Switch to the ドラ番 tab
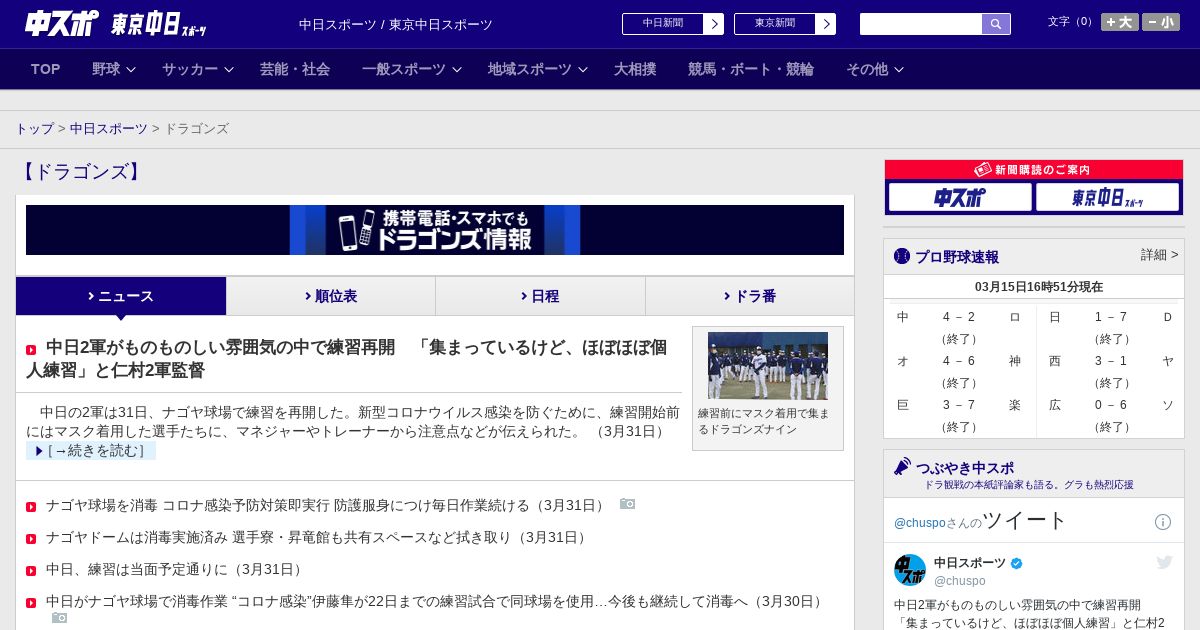 (750, 296)
